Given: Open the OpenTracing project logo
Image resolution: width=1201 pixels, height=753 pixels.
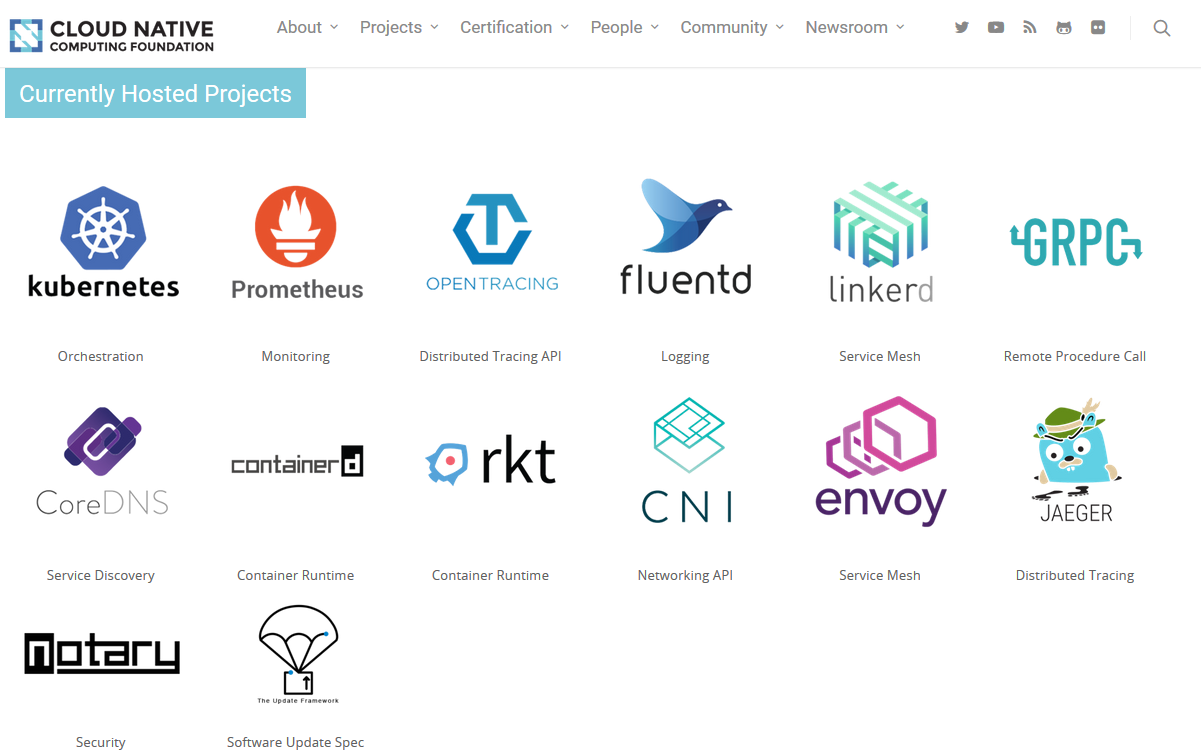Looking at the screenshot, I should coord(492,243).
